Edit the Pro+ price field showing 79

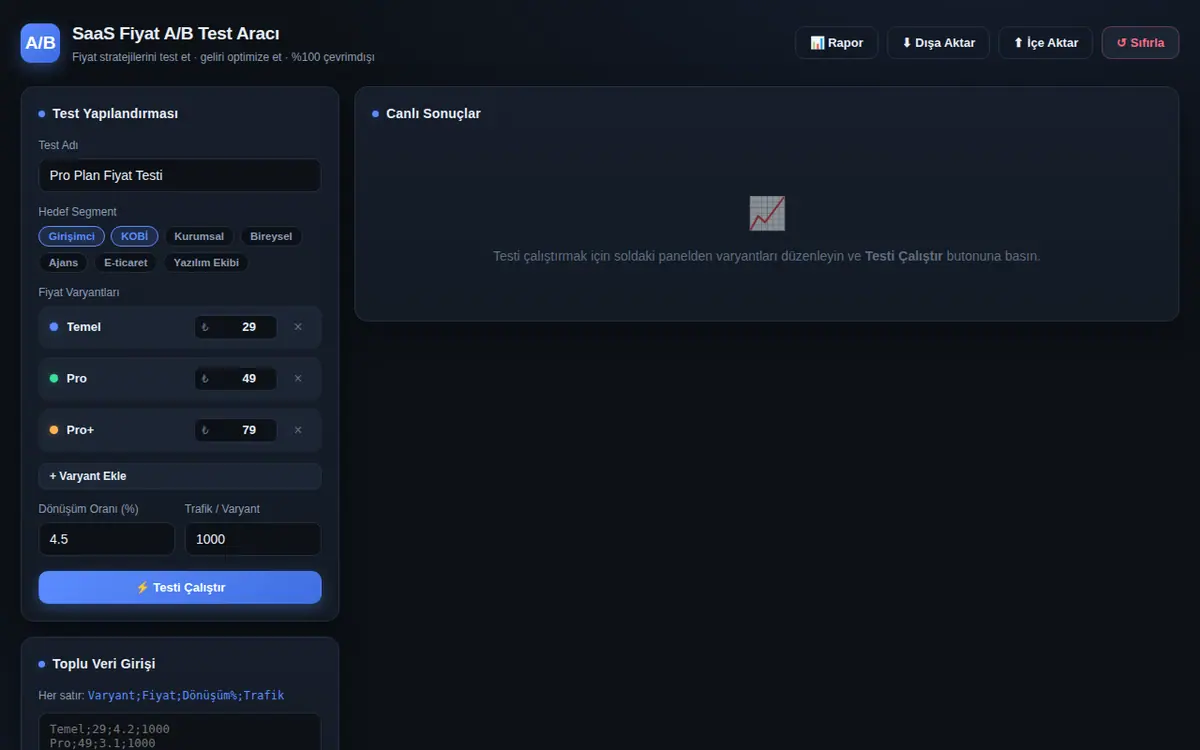[236, 430]
